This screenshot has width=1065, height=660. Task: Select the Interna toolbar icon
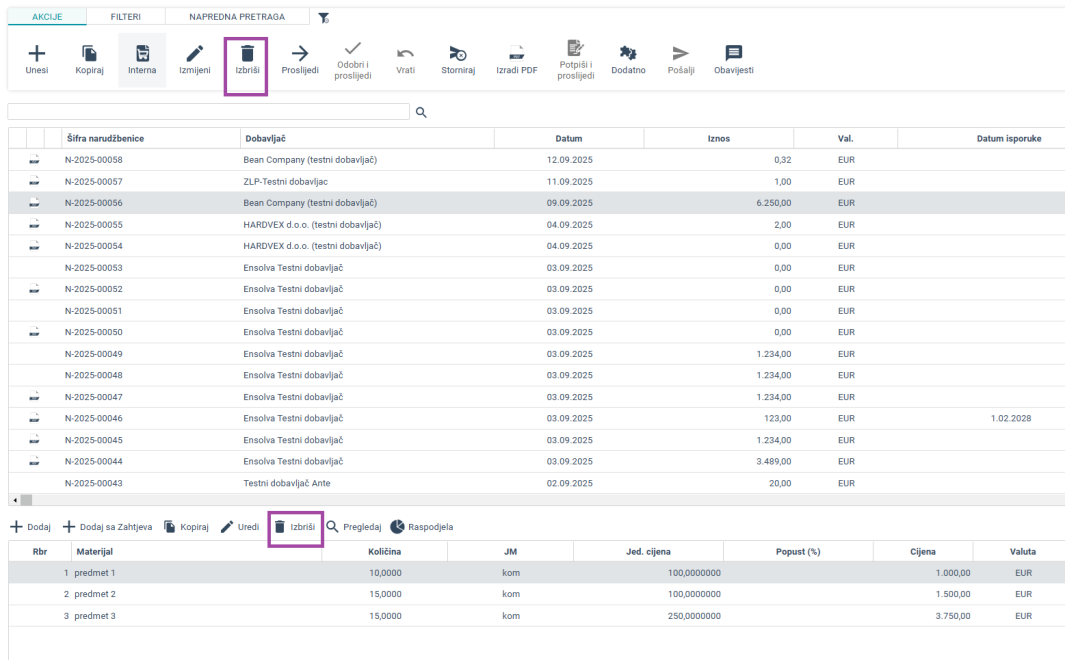coord(142,54)
